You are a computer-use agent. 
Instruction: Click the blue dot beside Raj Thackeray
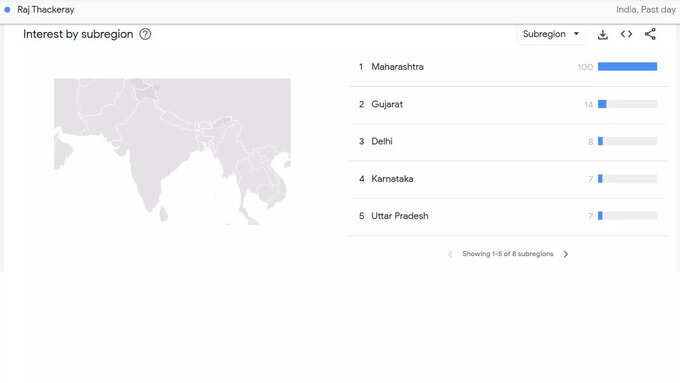pos(7,10)
